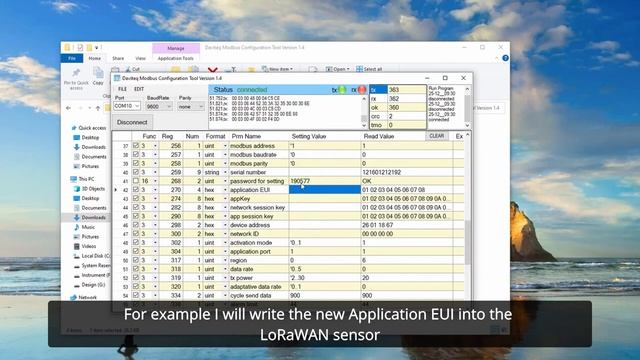Toggle checkbox for region row
Screen dimensions: 640x360
click(x=136, y=260)
